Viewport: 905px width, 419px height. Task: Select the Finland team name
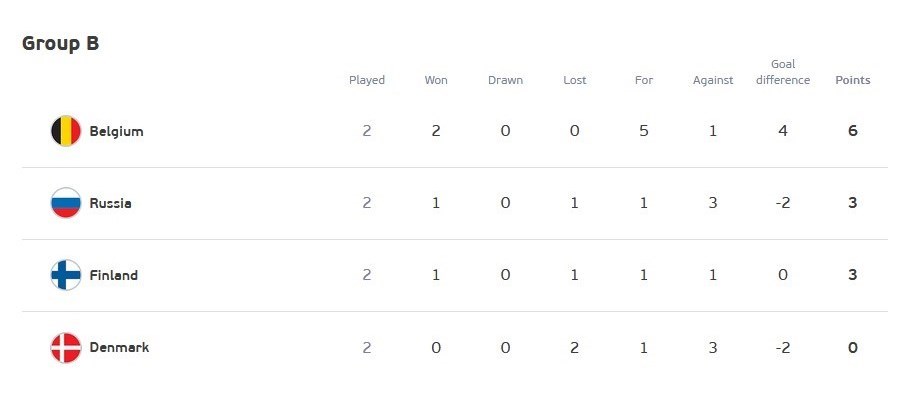click(113, 275)
